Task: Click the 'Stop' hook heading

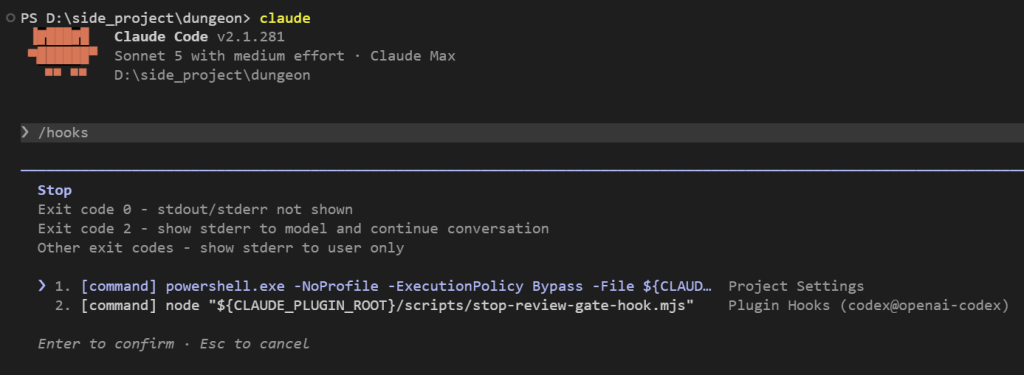Action: tap(55, 190)
